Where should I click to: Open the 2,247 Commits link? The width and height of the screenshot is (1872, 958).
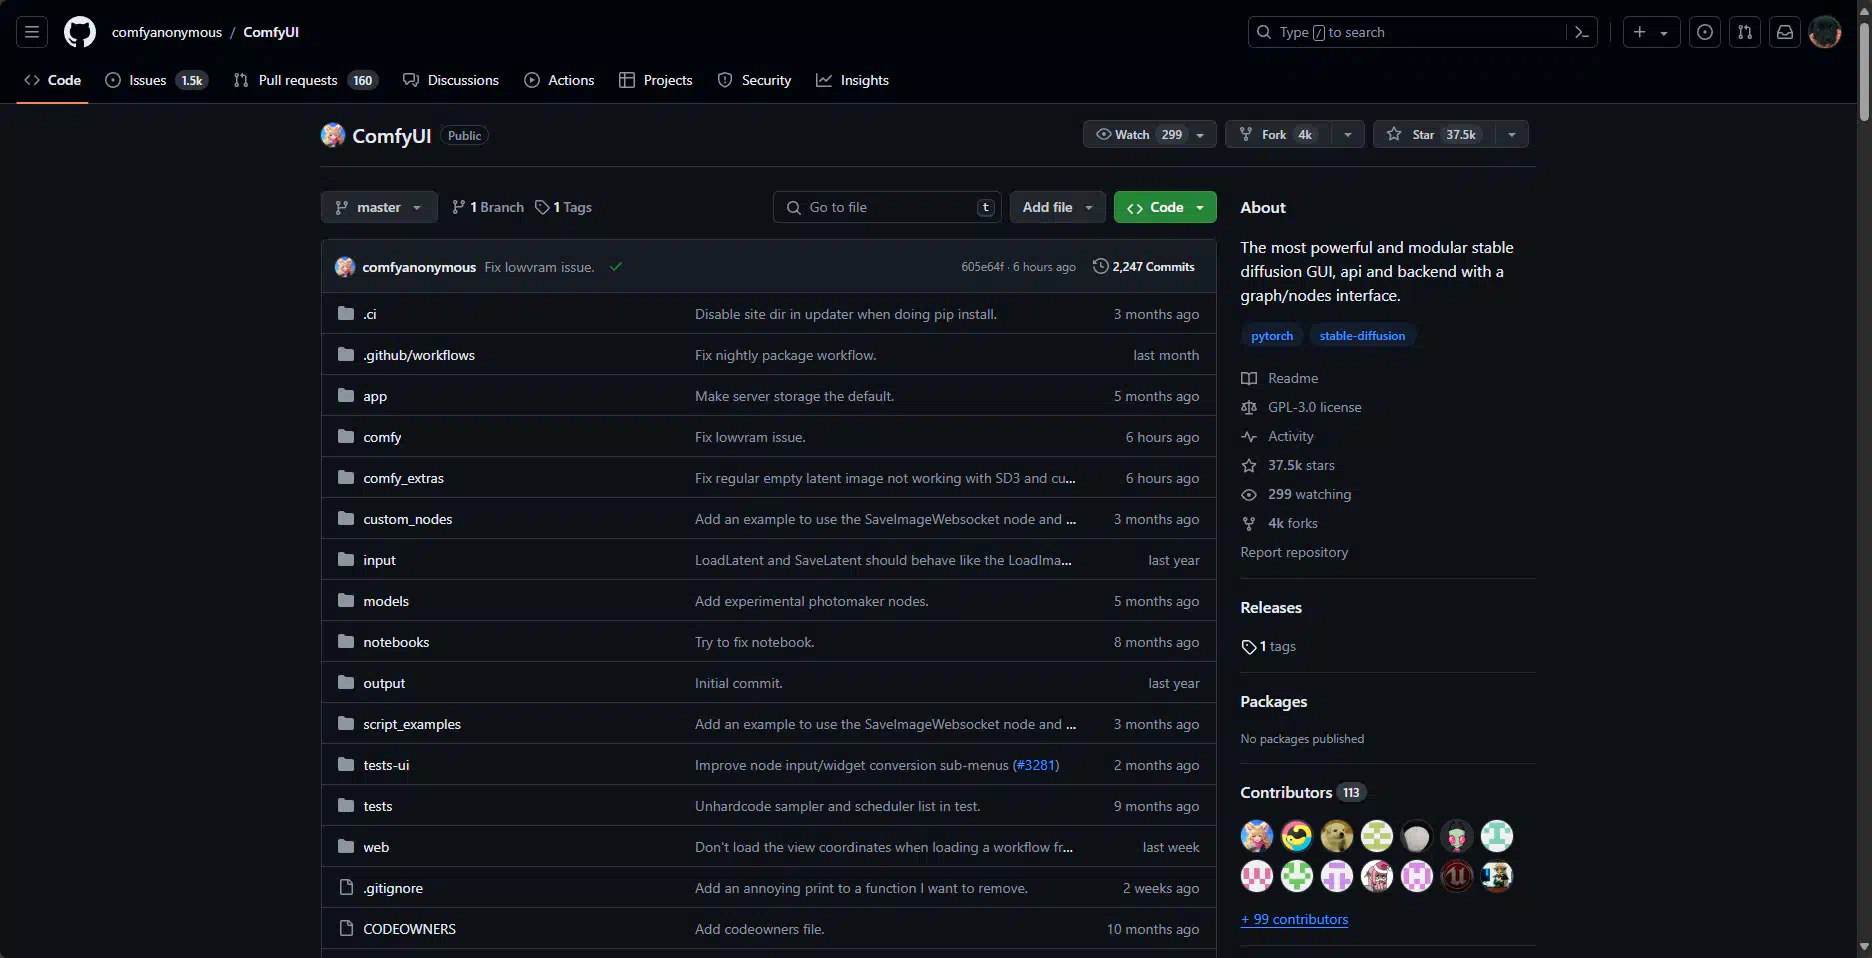point(1144,266)
